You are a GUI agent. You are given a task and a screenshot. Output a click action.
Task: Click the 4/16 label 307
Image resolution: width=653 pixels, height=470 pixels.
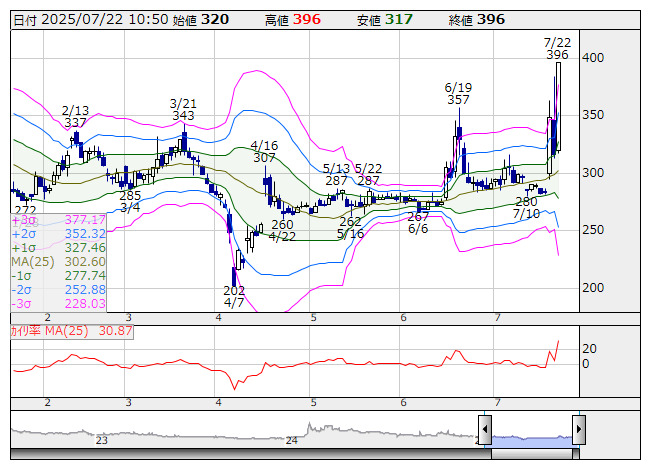264,158
